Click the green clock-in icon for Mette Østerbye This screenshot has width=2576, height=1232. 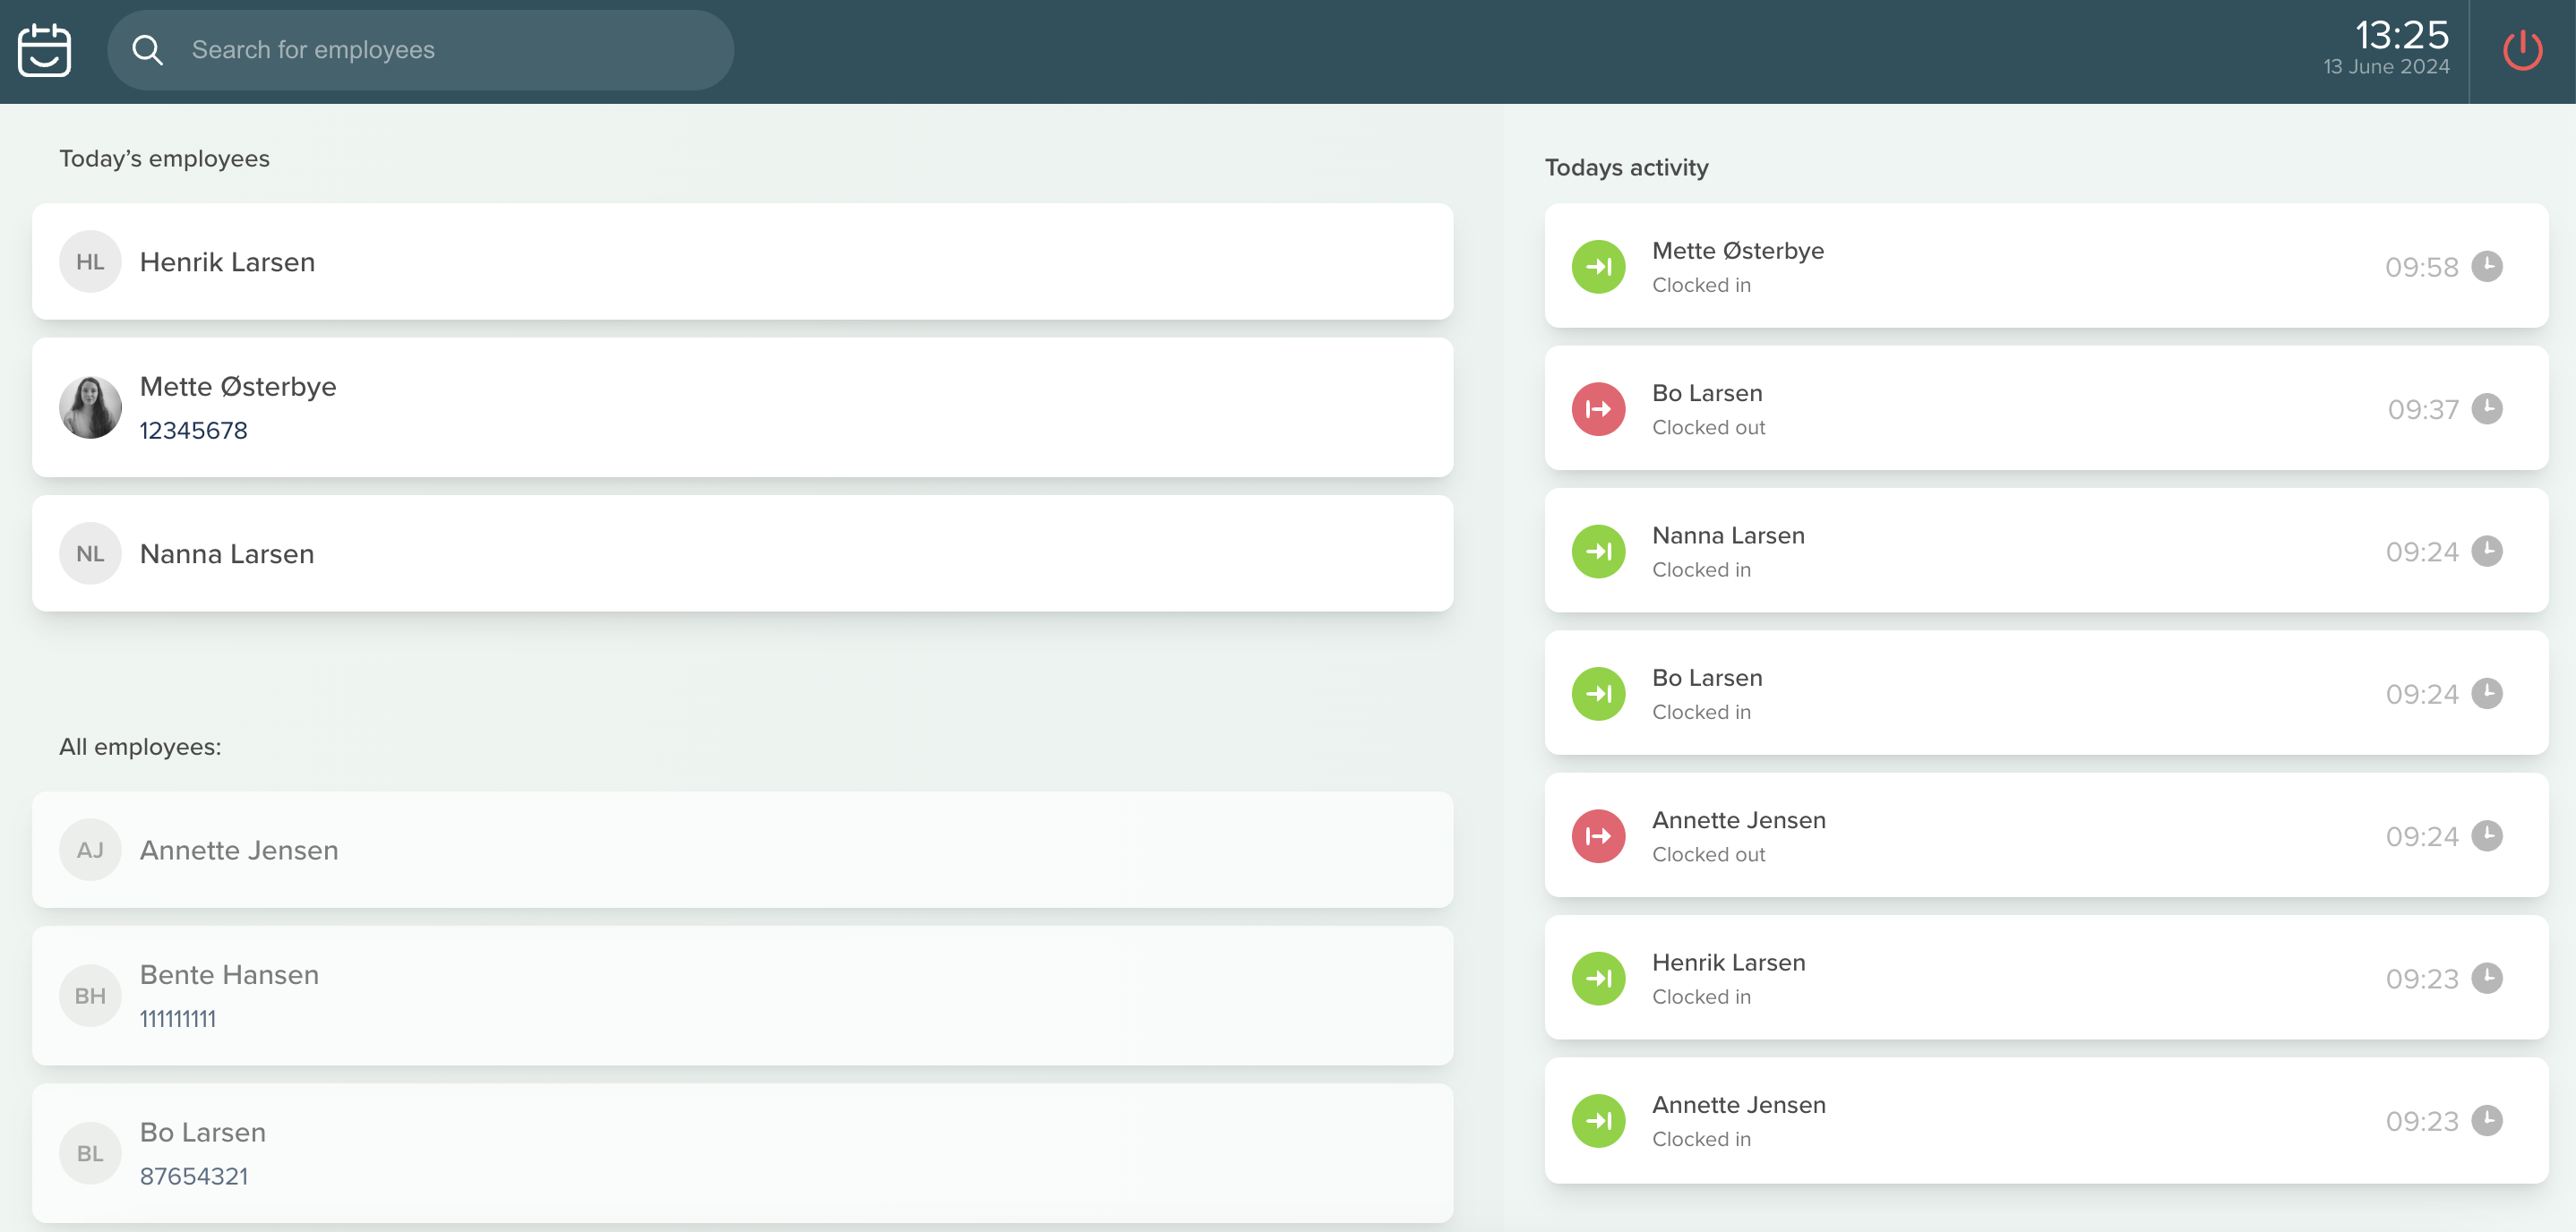(1600, 266)
